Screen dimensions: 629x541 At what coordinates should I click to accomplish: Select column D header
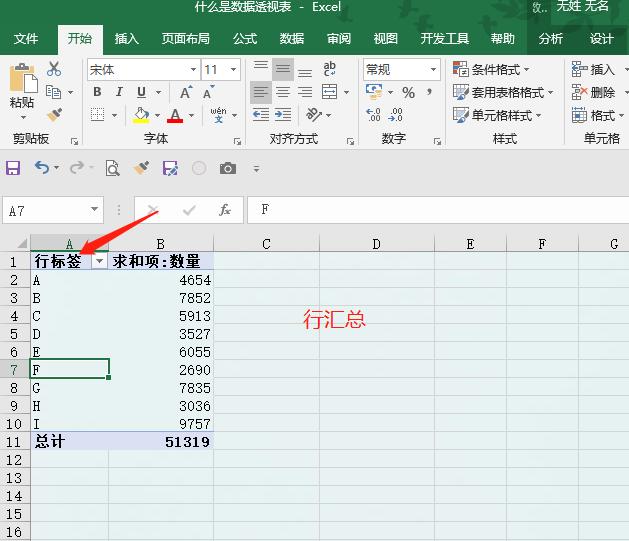(x=376, y=244)
